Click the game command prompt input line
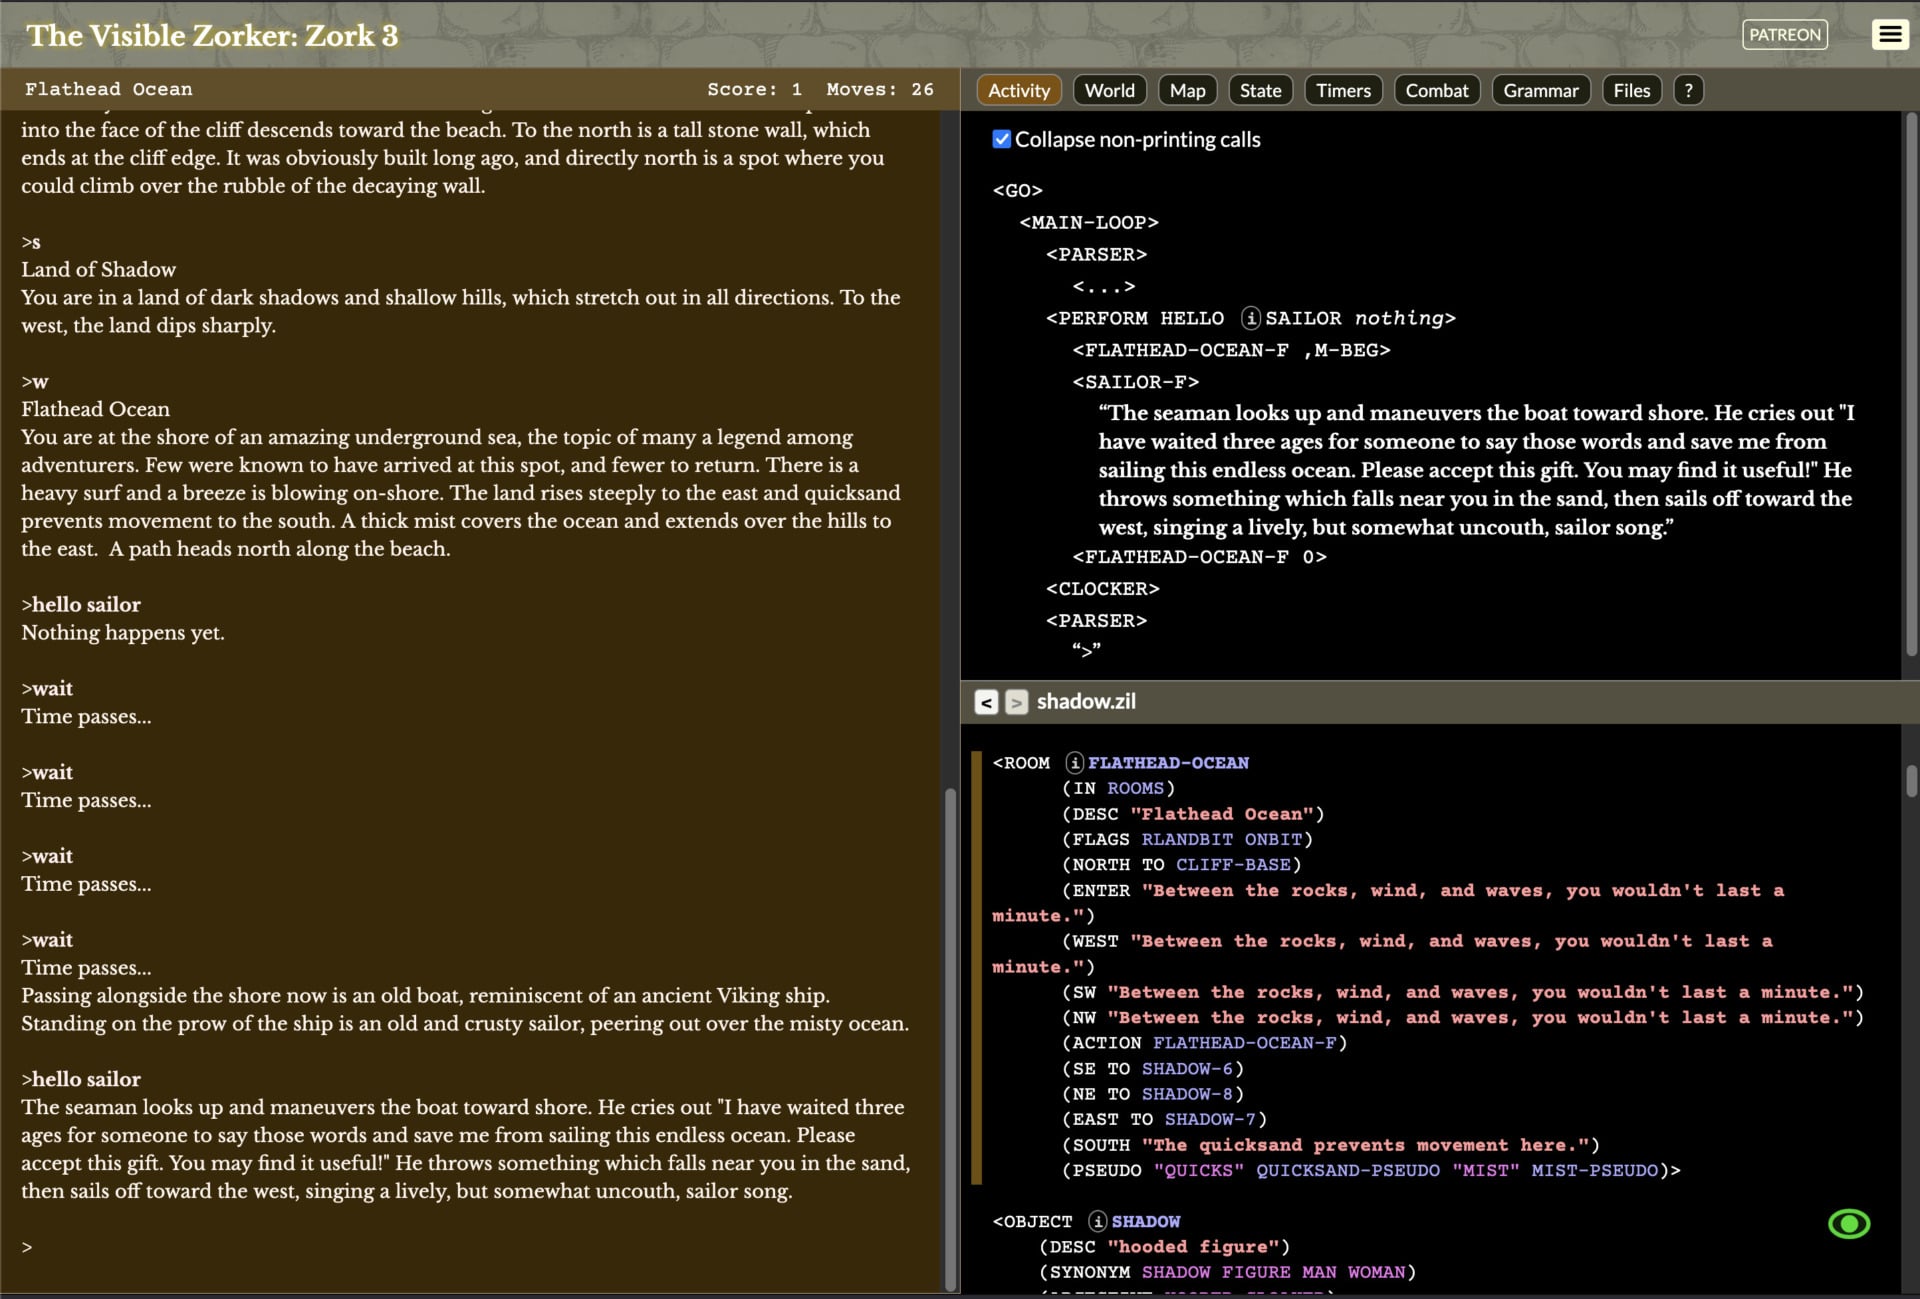 click(470, 1247)
